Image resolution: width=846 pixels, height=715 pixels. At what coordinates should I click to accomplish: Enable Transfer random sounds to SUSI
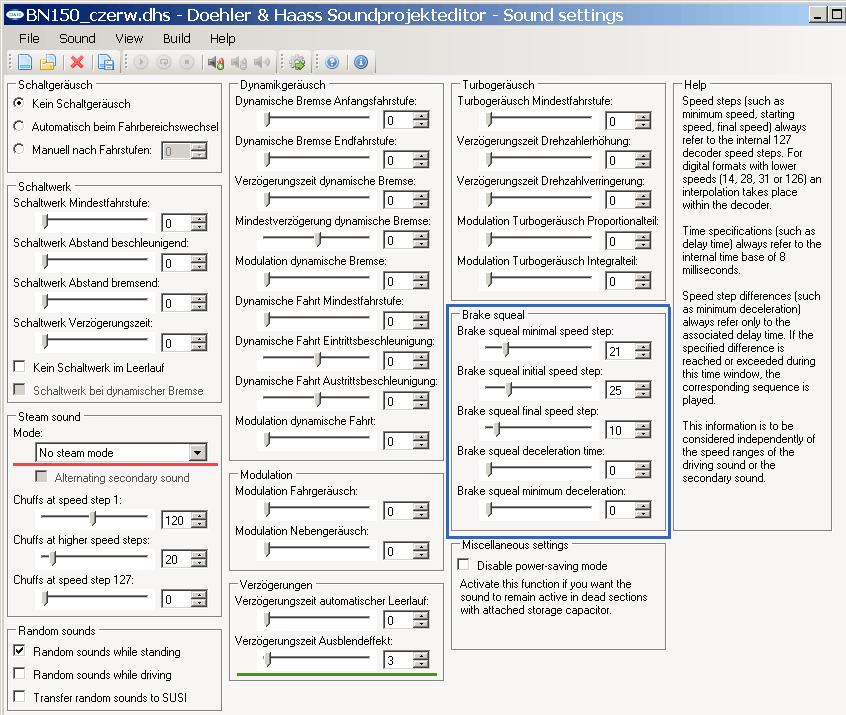coord(19,697)
